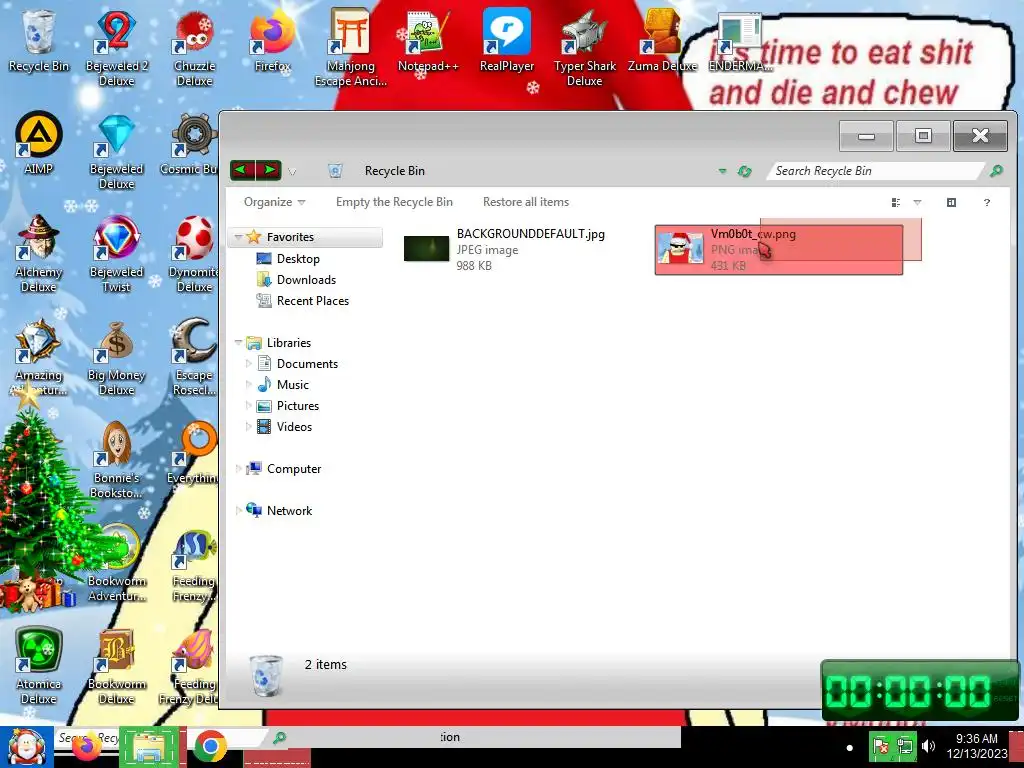Screen dimensions: 1024x768
Task: Open RealPlayer desktop icon
Action: pyautogui.click(x=507, y=40)
